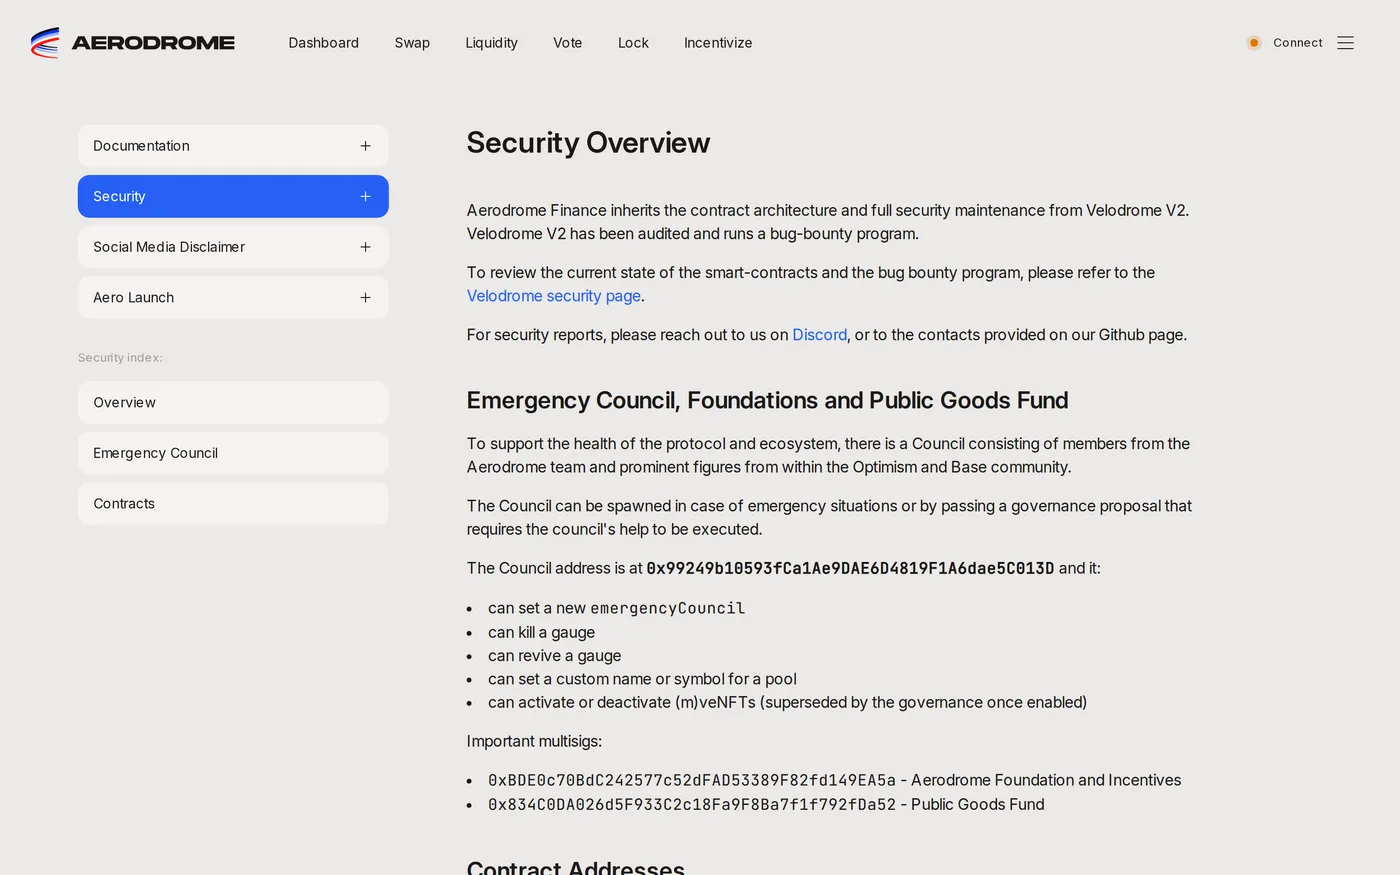Expand Social Media Disclaimer plus icon

365,247
